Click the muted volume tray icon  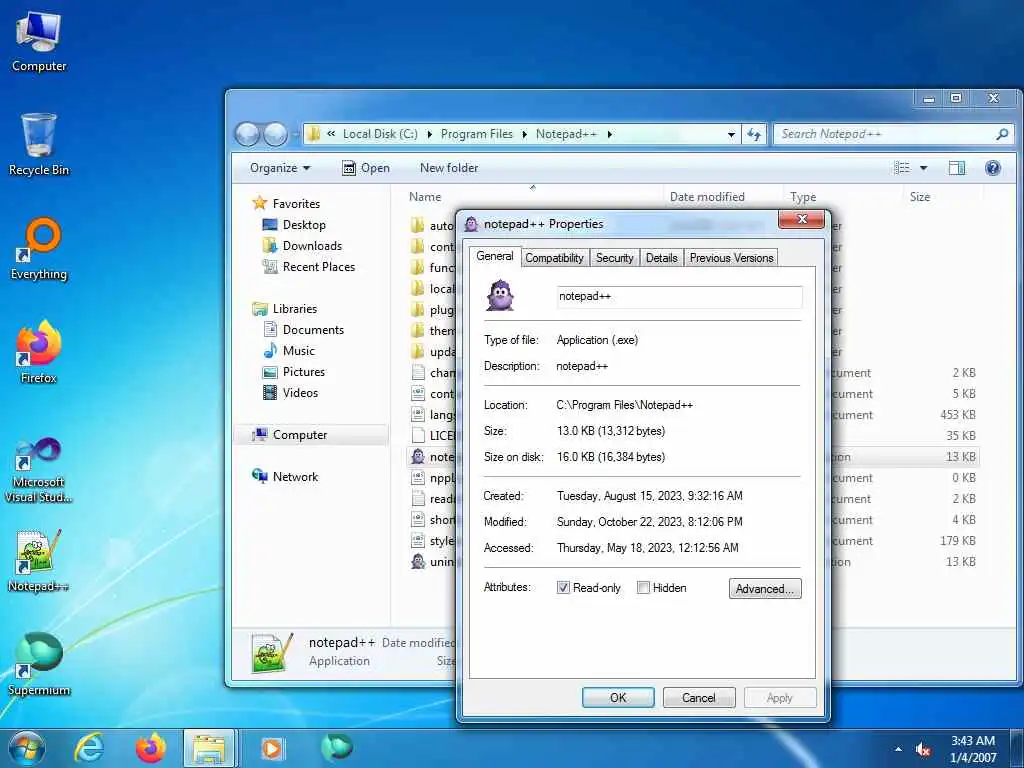pyautogui.click(x=923, y=750)
